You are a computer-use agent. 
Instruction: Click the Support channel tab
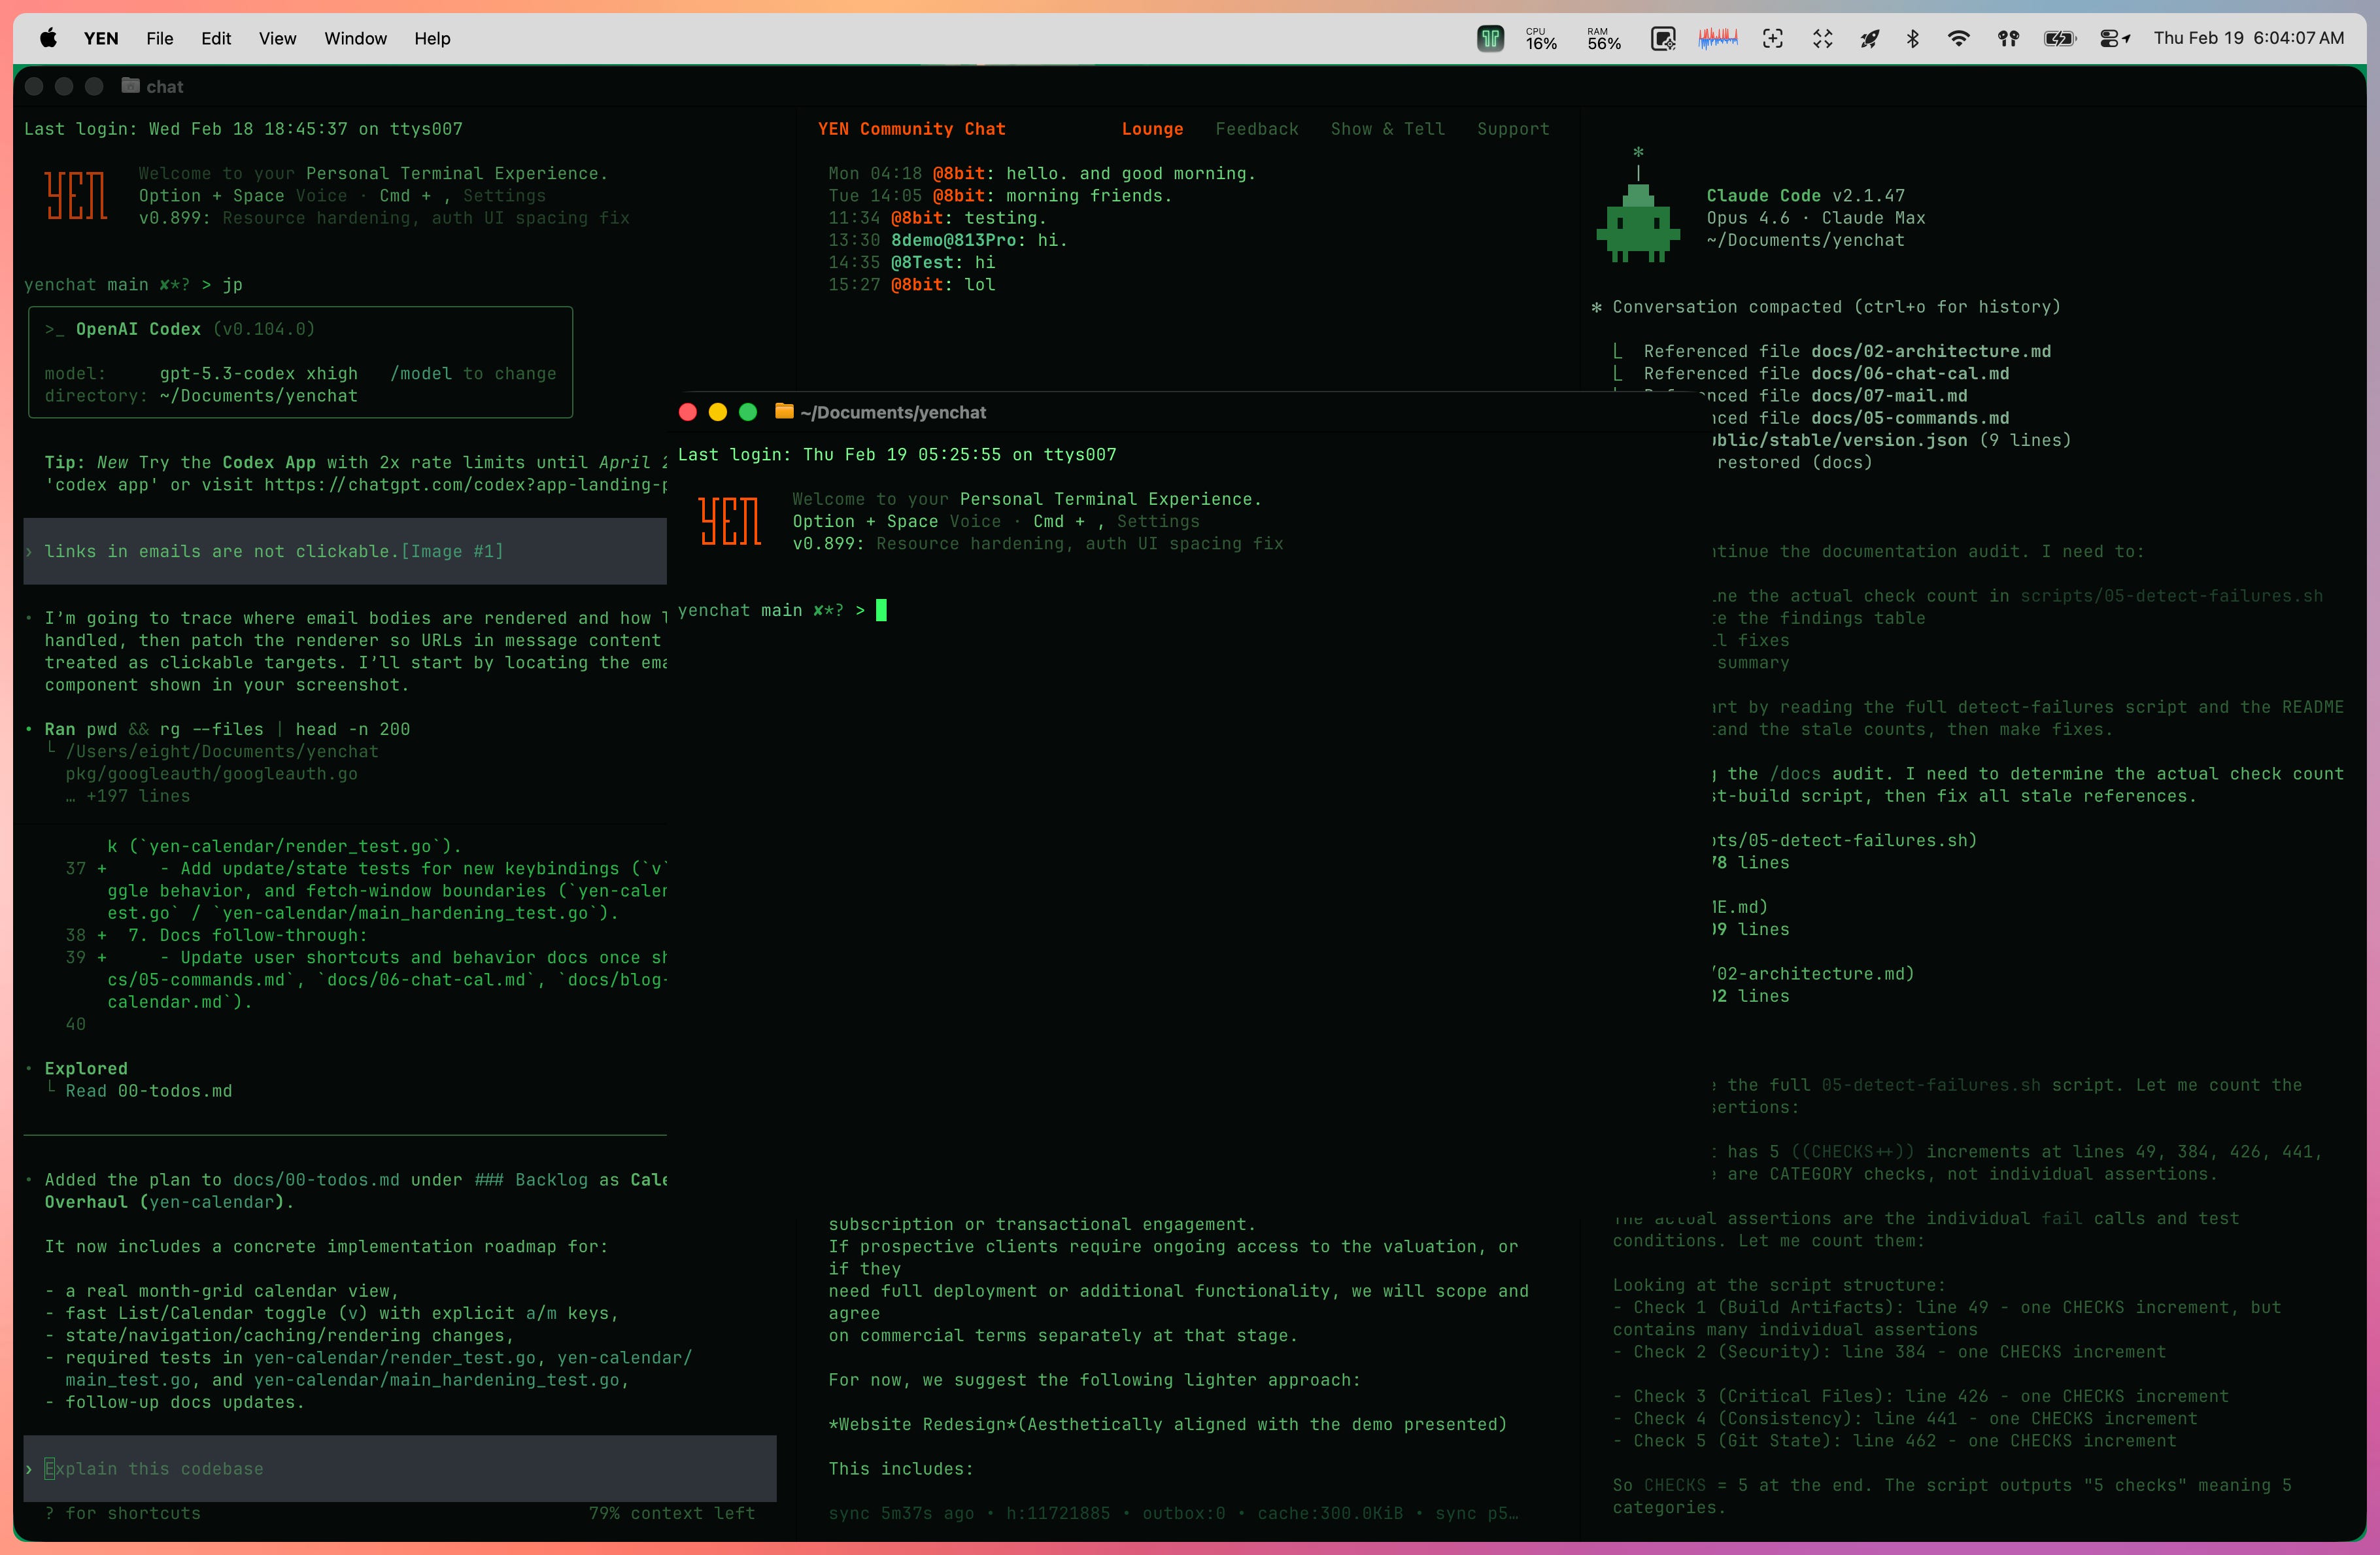click(1512, 129)
